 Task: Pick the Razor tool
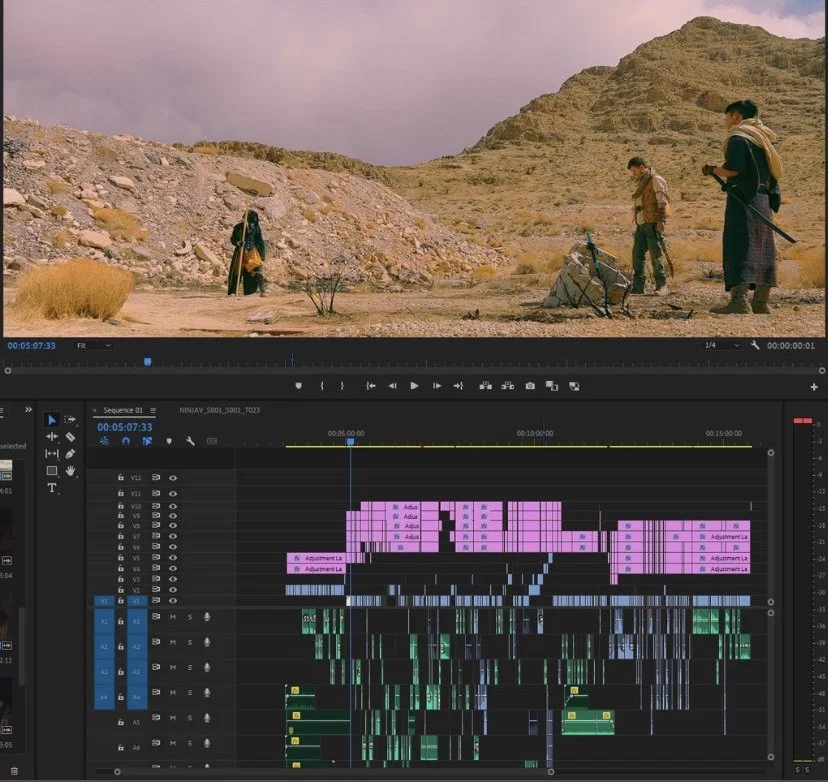coord(70,437)
